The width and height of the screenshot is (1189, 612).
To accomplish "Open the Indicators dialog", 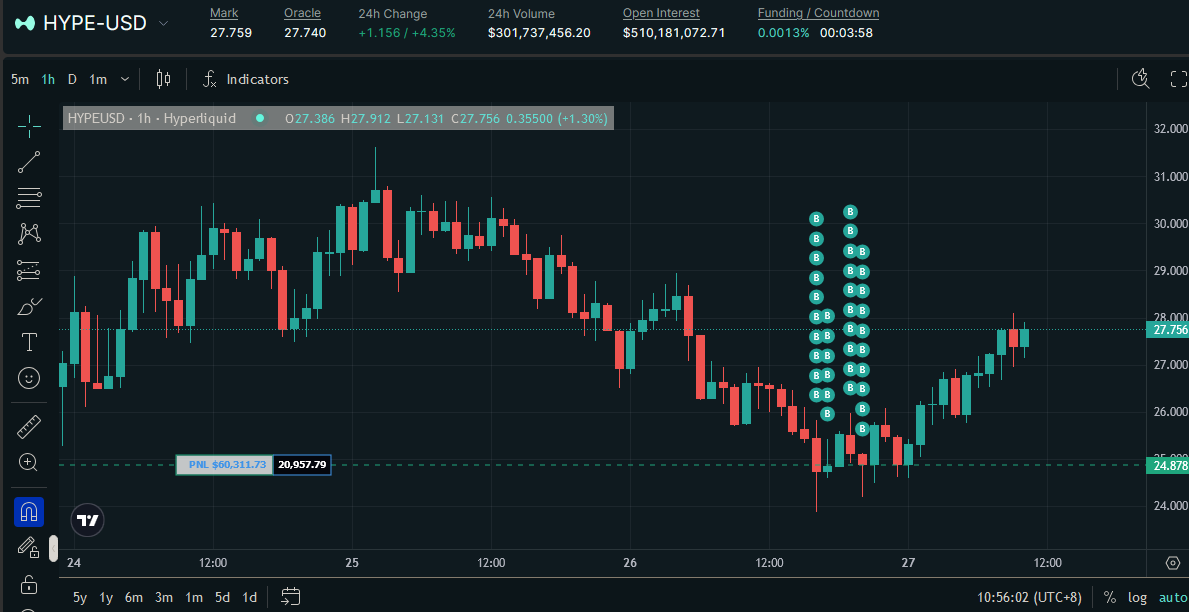I will 246,79.
